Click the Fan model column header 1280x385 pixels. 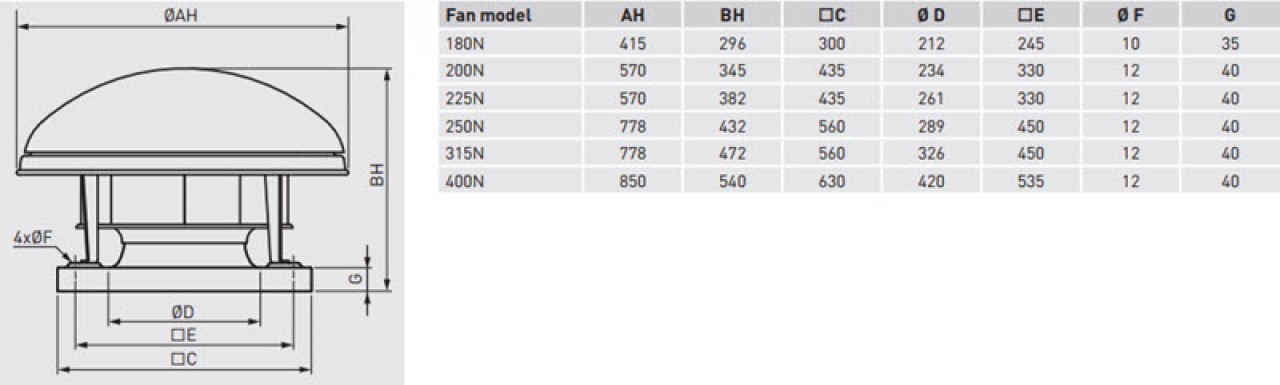[x=488, y=16]
